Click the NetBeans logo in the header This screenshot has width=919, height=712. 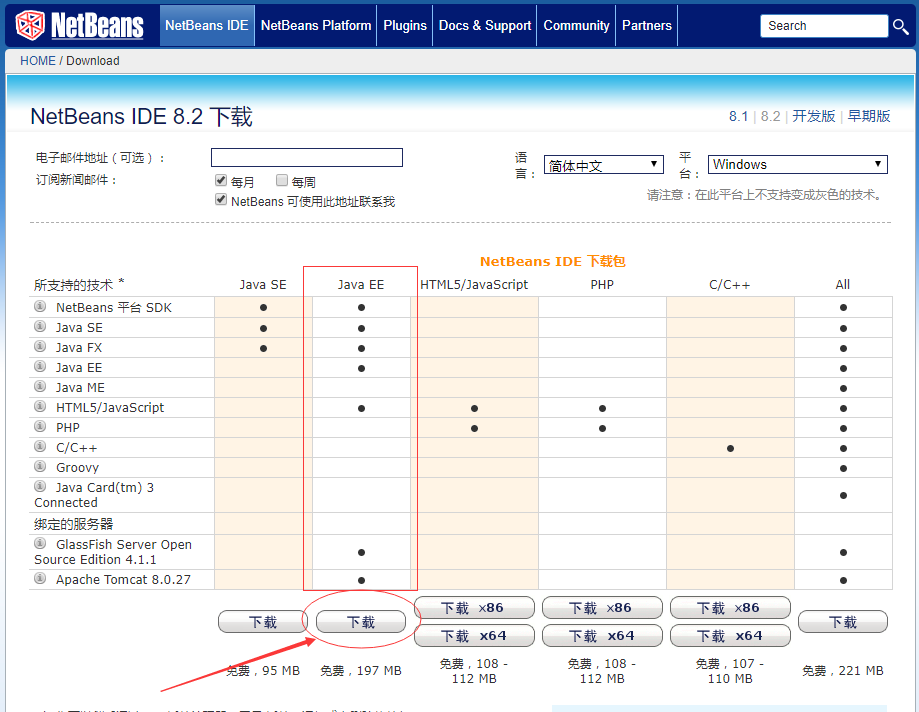[79, 25]
